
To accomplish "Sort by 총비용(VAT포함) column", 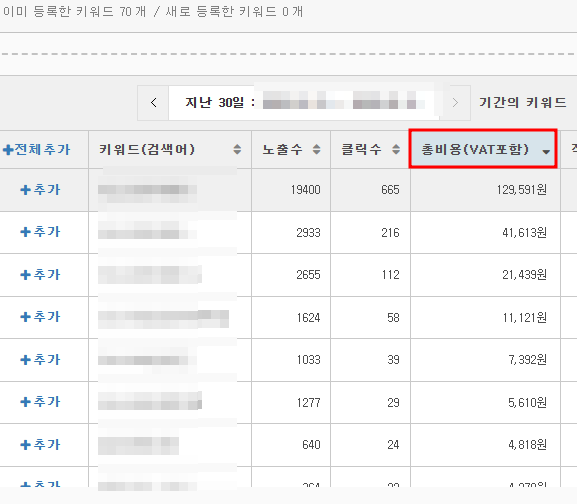I will pos(483,149).
